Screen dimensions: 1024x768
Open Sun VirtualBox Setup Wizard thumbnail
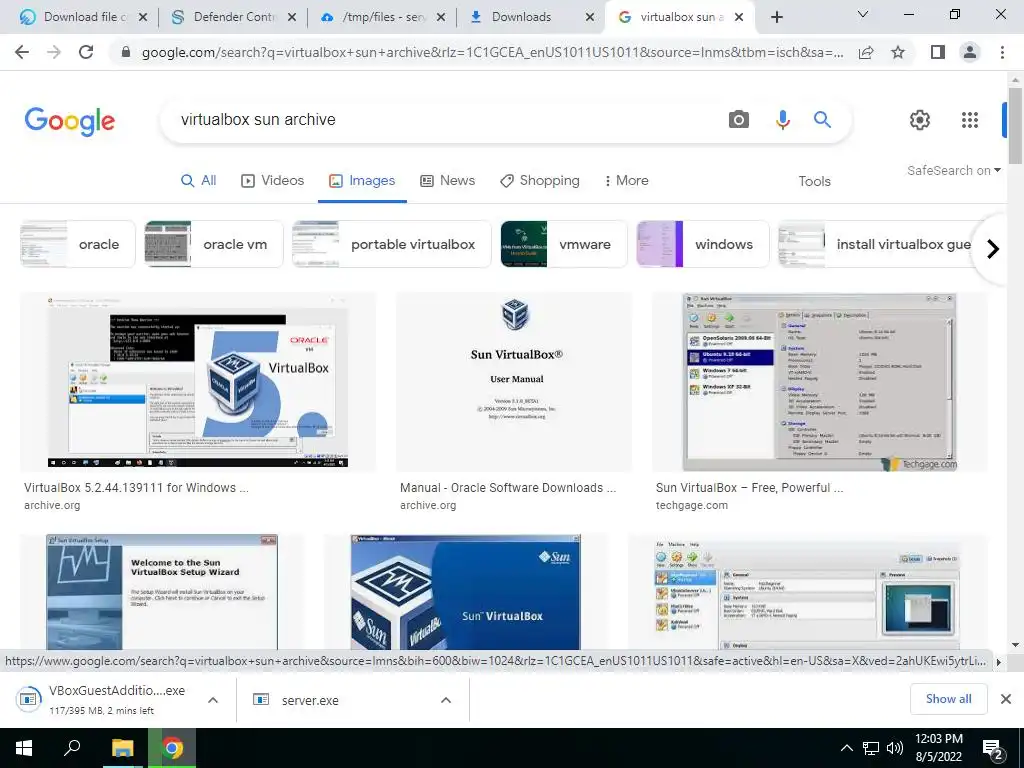(162, 592)
